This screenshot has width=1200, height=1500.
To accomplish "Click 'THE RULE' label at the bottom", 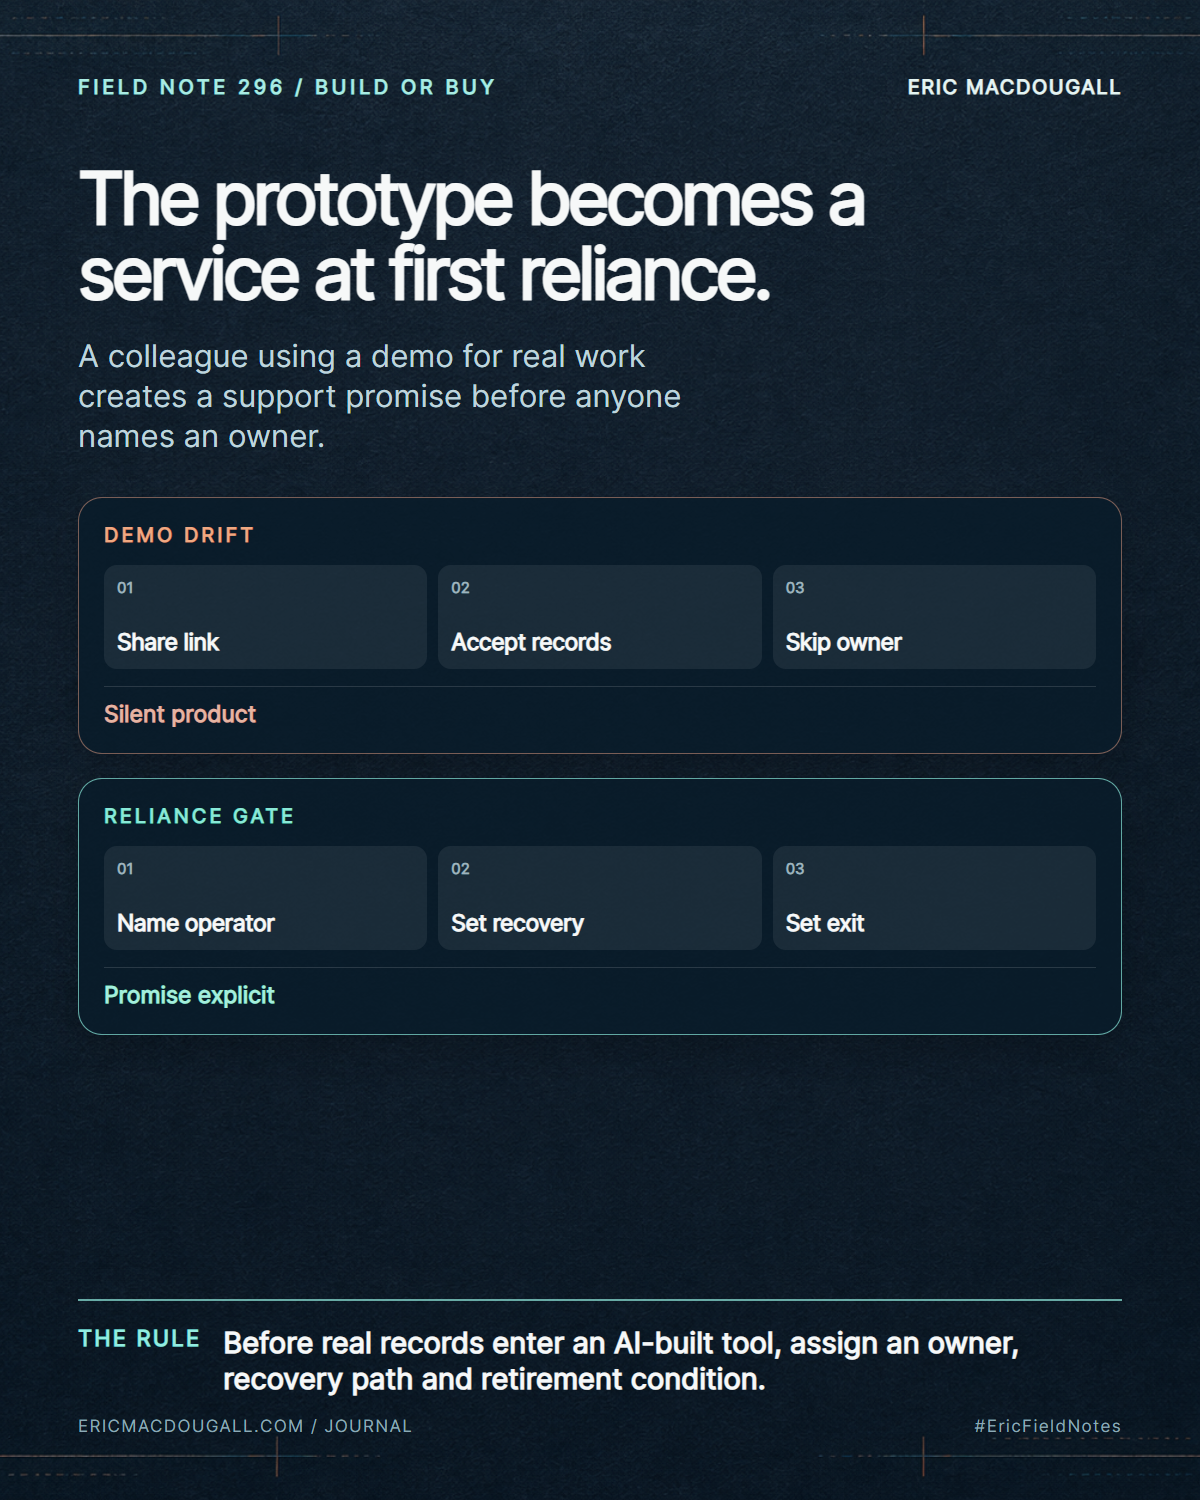I will [139, 1339].
